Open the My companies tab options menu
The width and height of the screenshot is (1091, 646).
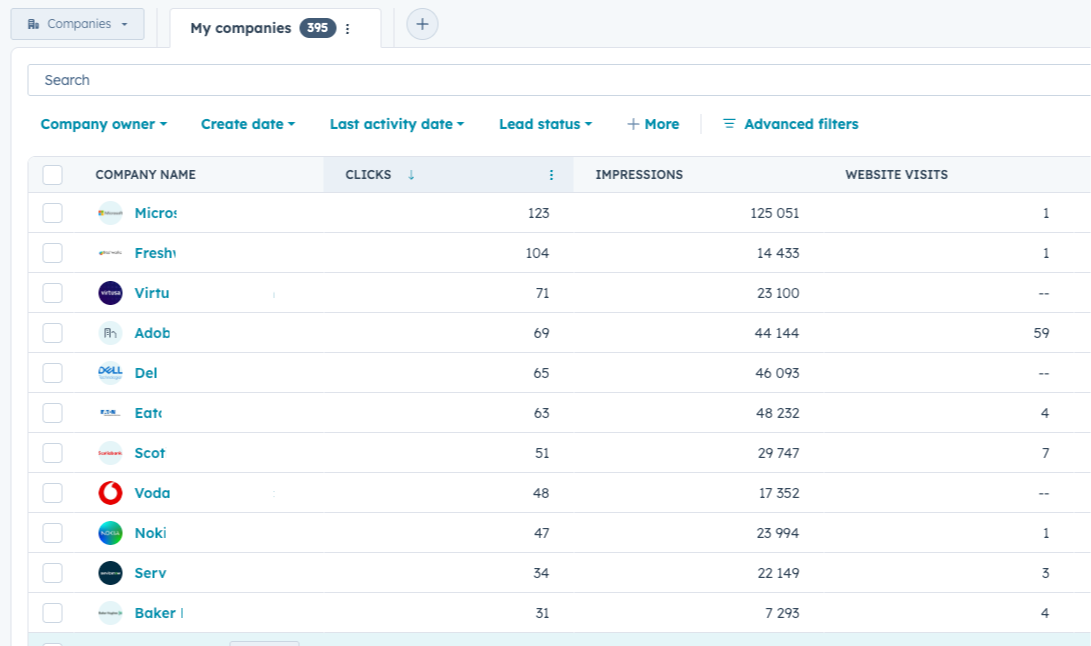pyautogui.click(x=348, y=29)
